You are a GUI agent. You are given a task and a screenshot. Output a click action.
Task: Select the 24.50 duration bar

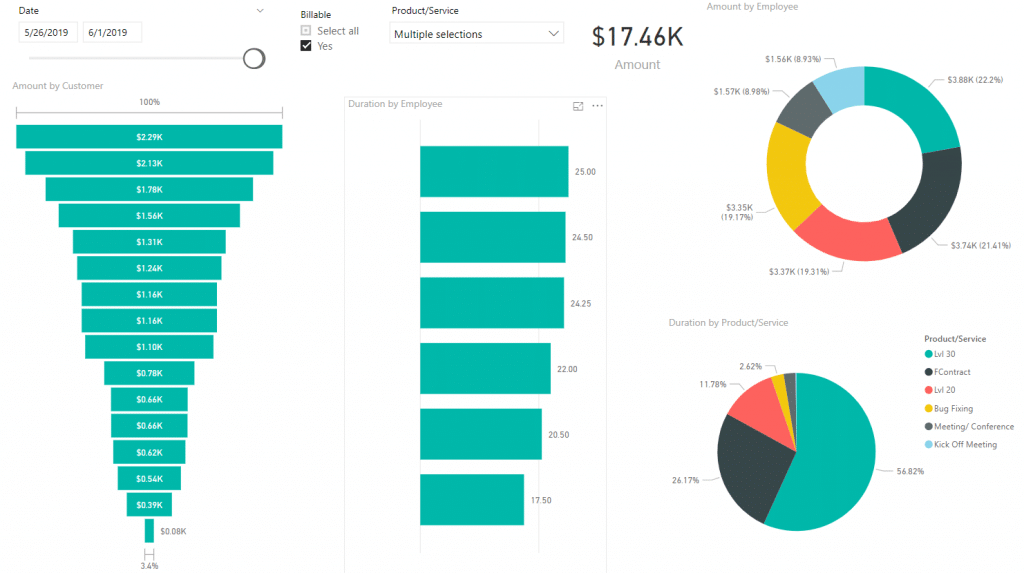492,237
